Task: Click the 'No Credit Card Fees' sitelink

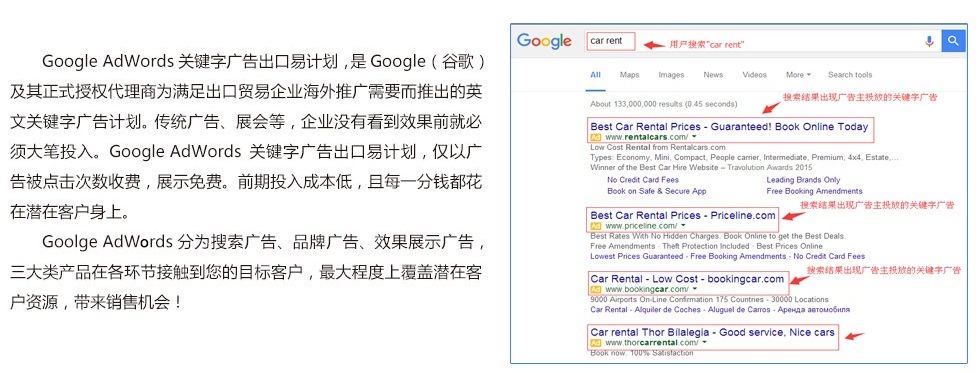Action: (644, 180)
